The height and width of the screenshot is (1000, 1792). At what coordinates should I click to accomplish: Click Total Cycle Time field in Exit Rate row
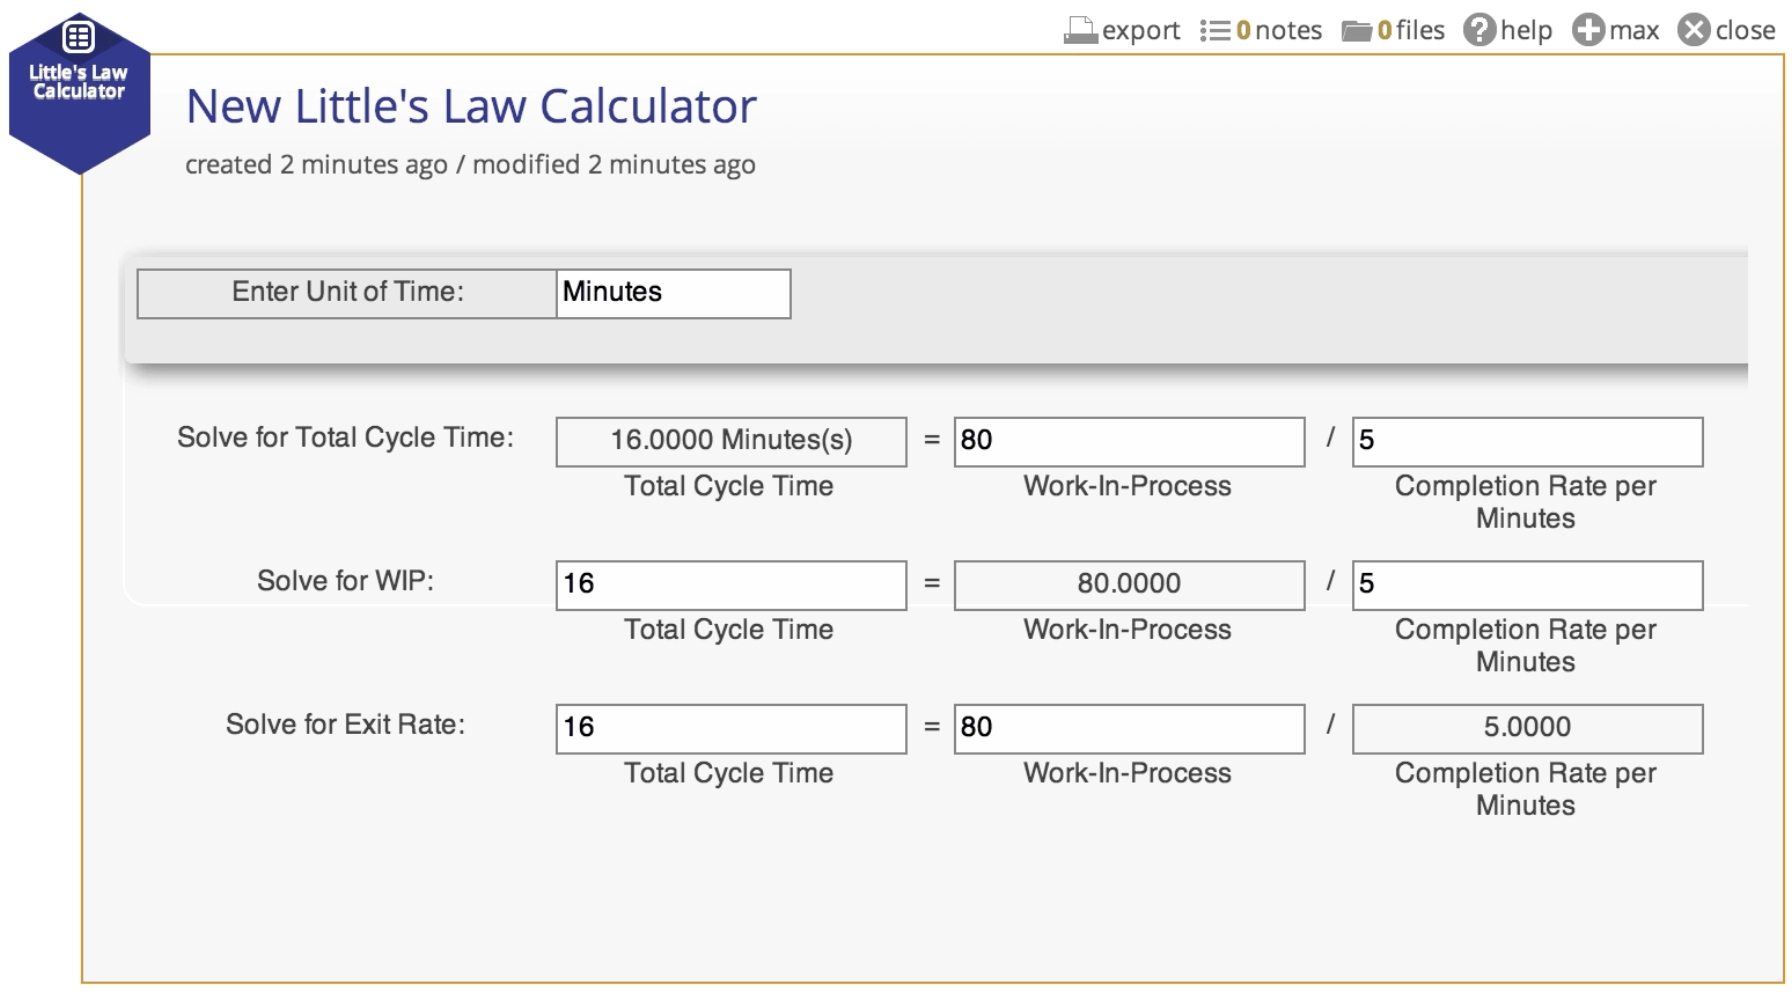[x=731, y=729]
